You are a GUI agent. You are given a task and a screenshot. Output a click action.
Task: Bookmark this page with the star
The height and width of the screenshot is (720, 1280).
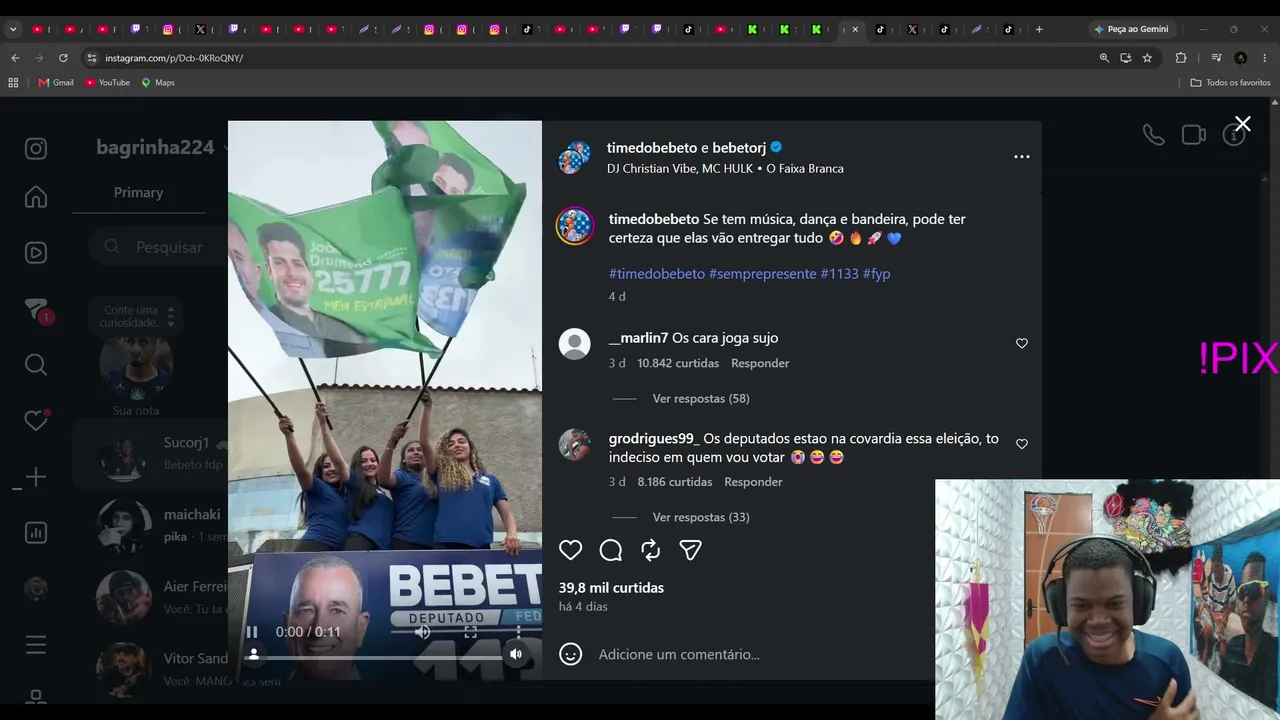[x=1147, y=58]
